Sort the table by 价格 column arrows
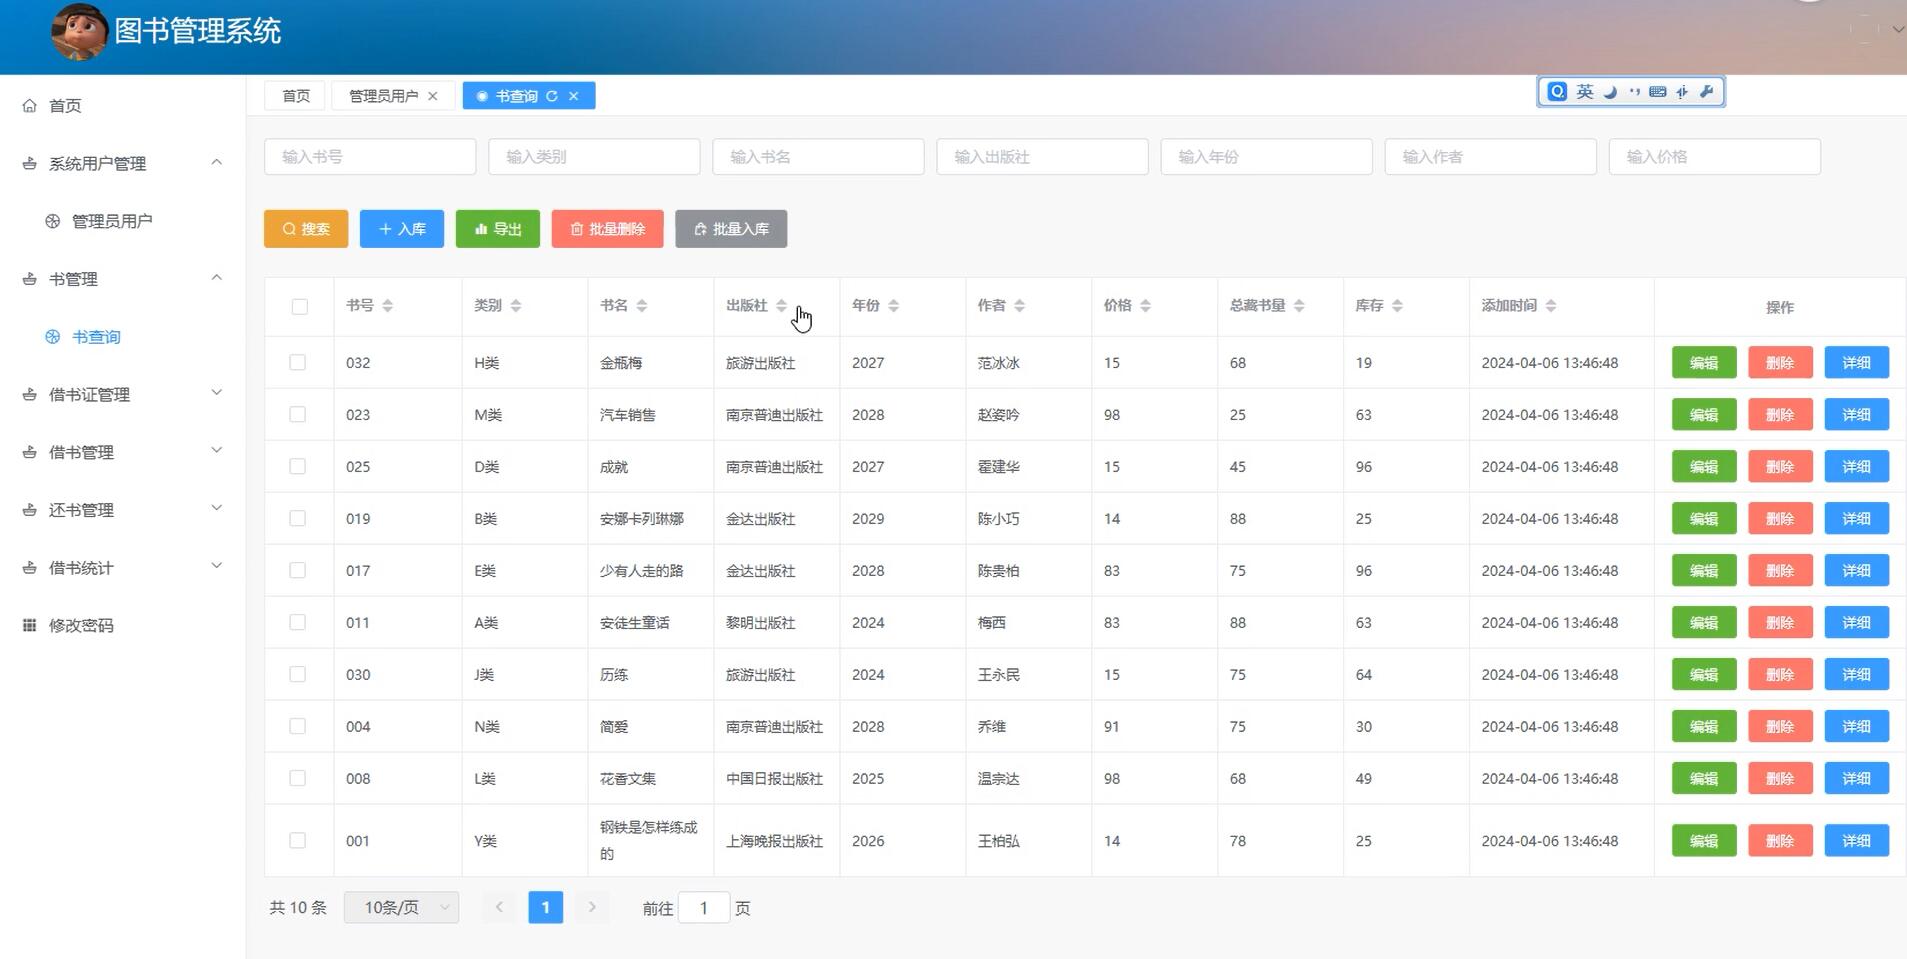 (x=1146, y=306)
